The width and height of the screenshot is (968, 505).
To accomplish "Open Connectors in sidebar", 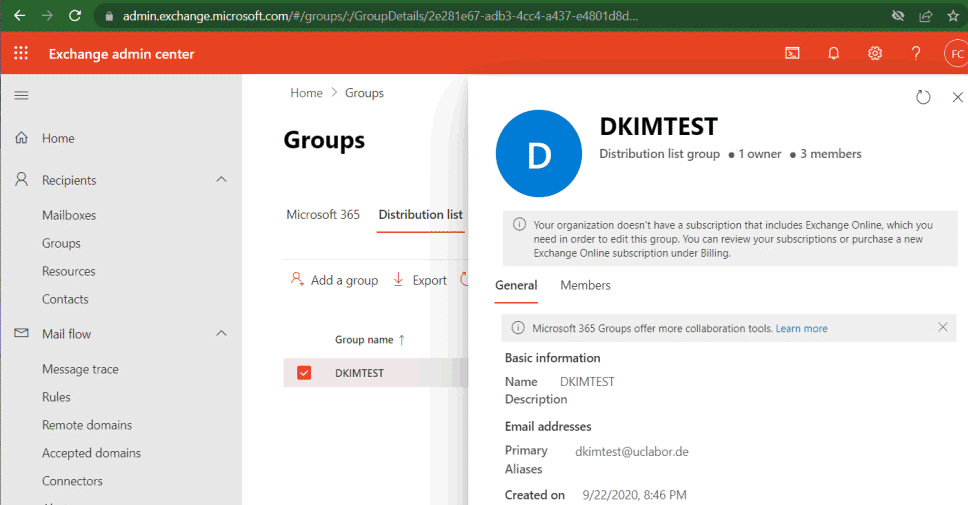I will tap(72, 481).
